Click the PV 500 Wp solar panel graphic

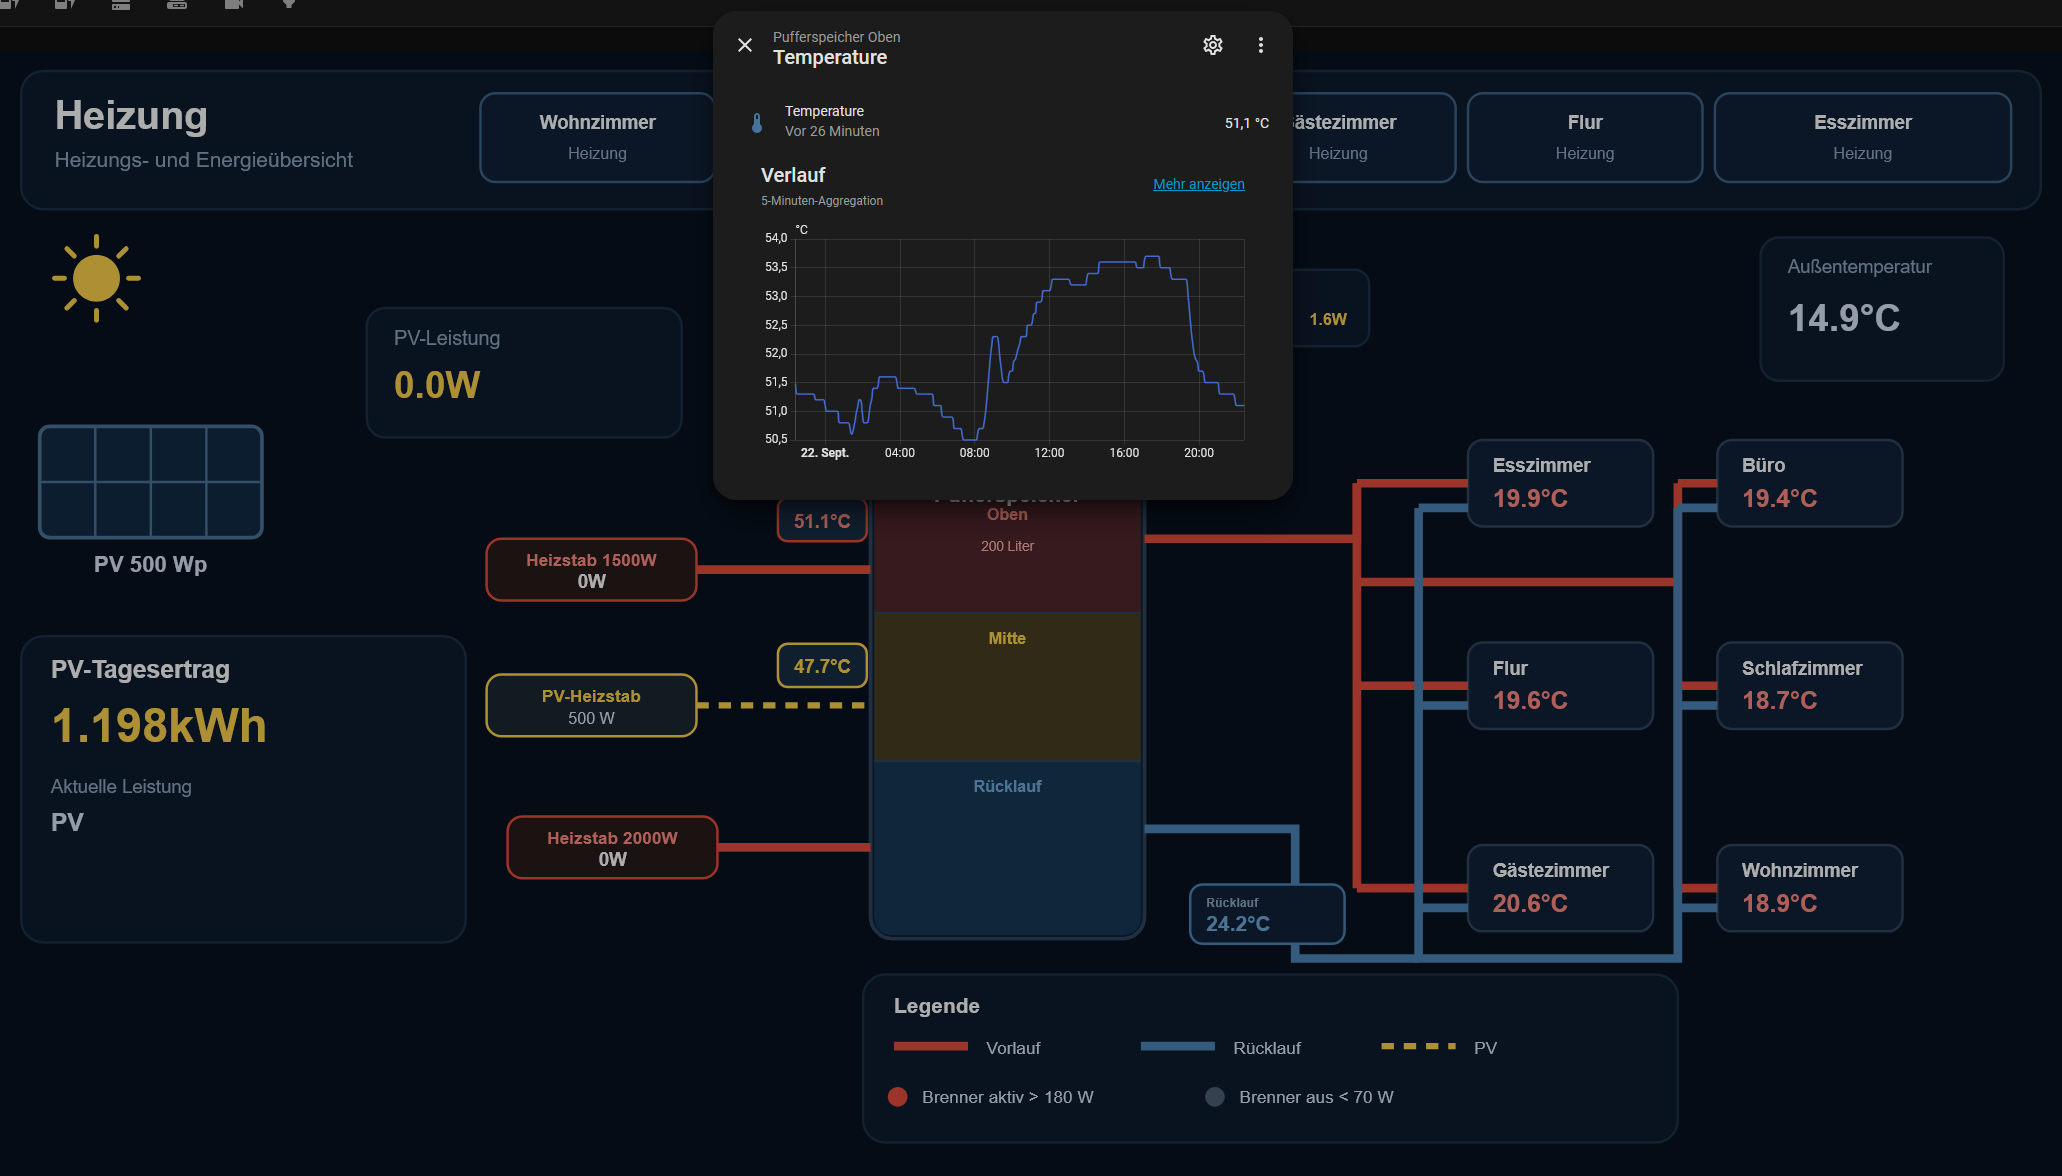151,482
